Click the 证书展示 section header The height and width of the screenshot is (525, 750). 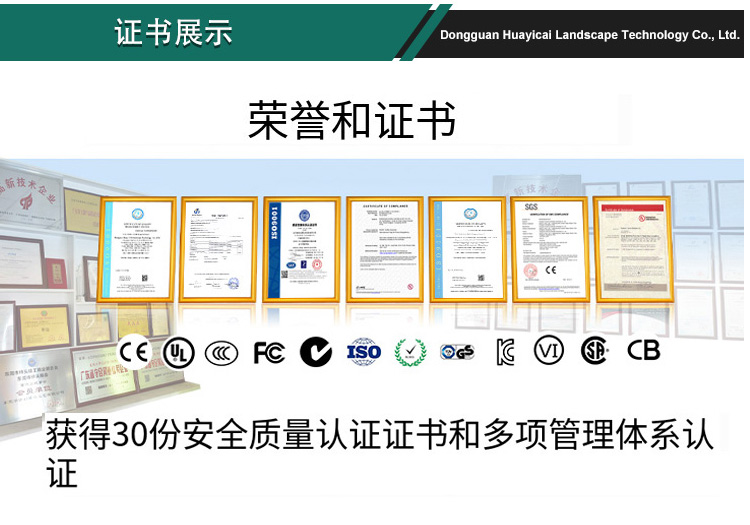click(x=174, y=32)
